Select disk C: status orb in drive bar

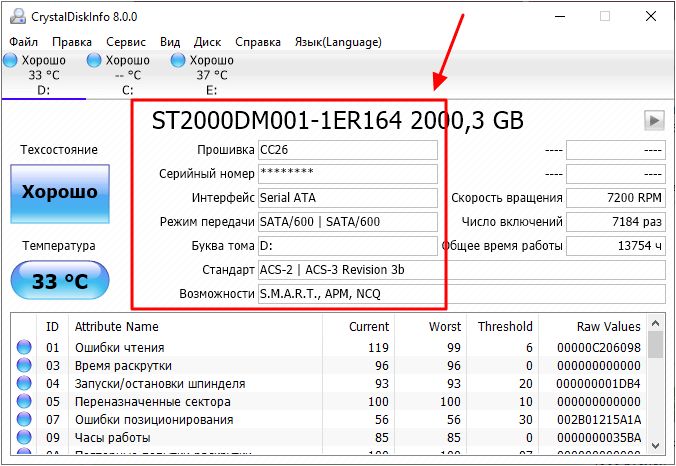[x=94, y=60]
